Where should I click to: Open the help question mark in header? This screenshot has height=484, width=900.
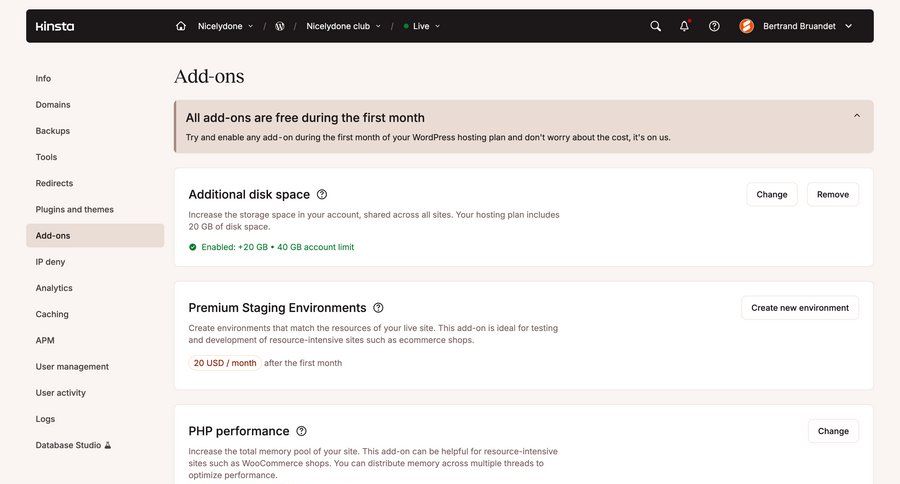click(714, 26)
